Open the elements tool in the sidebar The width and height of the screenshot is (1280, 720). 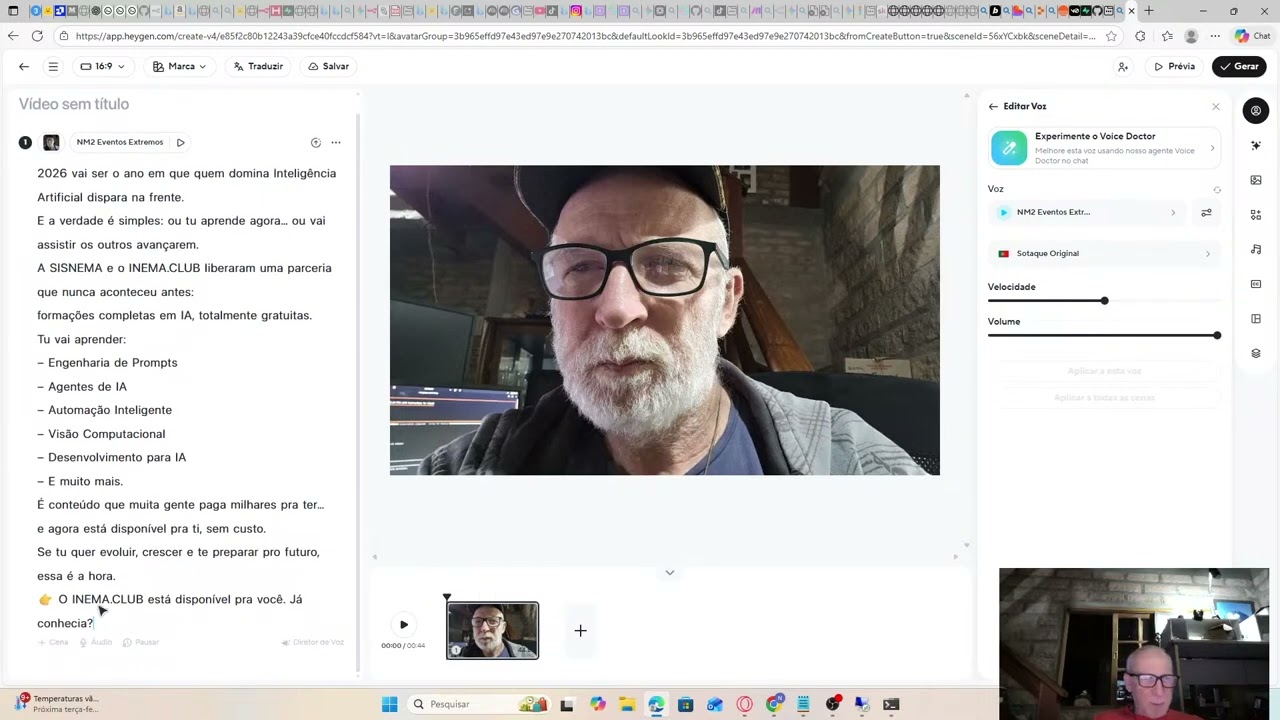pyautogui.click(x=1256, y=215)
